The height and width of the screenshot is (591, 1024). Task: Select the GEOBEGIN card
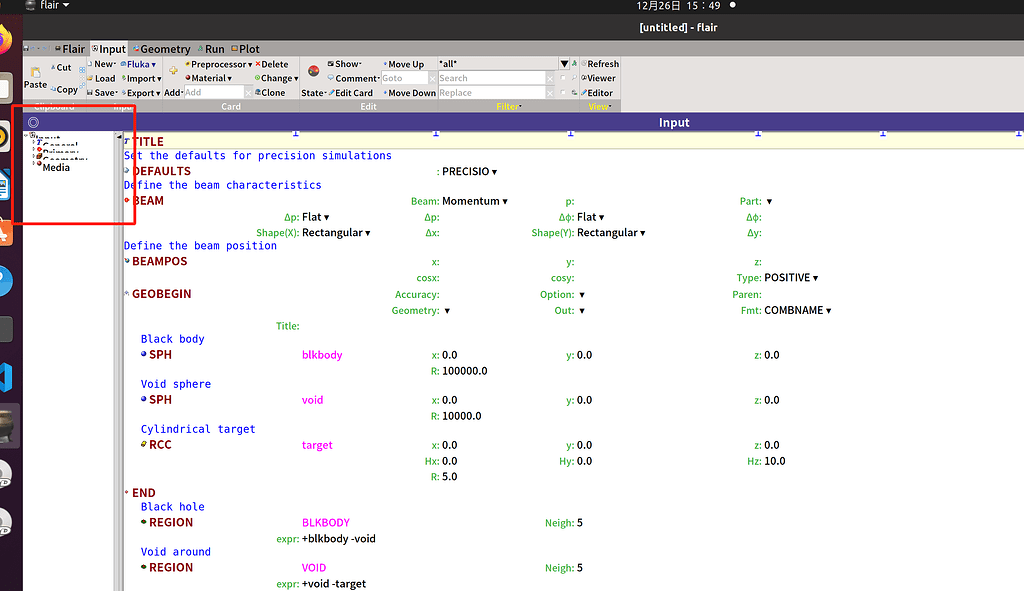click(161, 294)
